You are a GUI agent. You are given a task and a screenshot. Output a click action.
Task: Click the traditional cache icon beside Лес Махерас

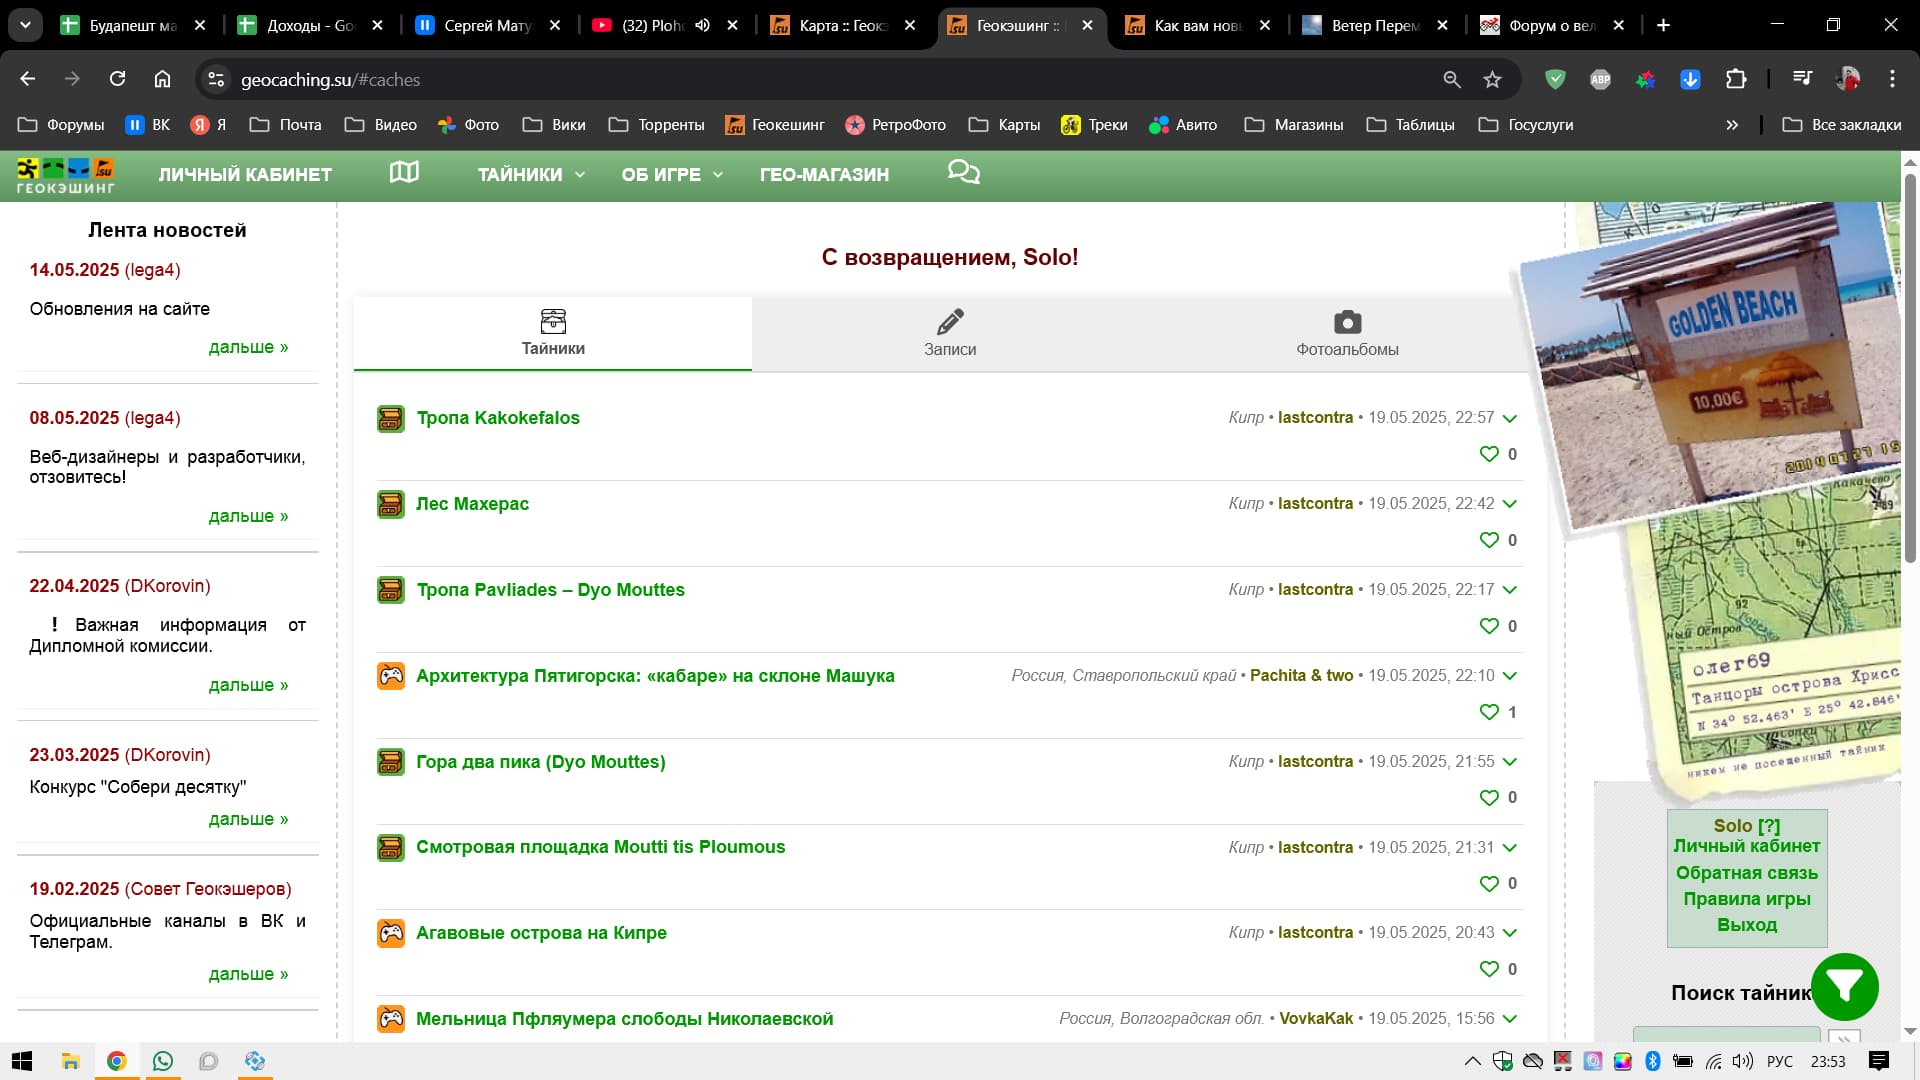click(x=390, y=504)
